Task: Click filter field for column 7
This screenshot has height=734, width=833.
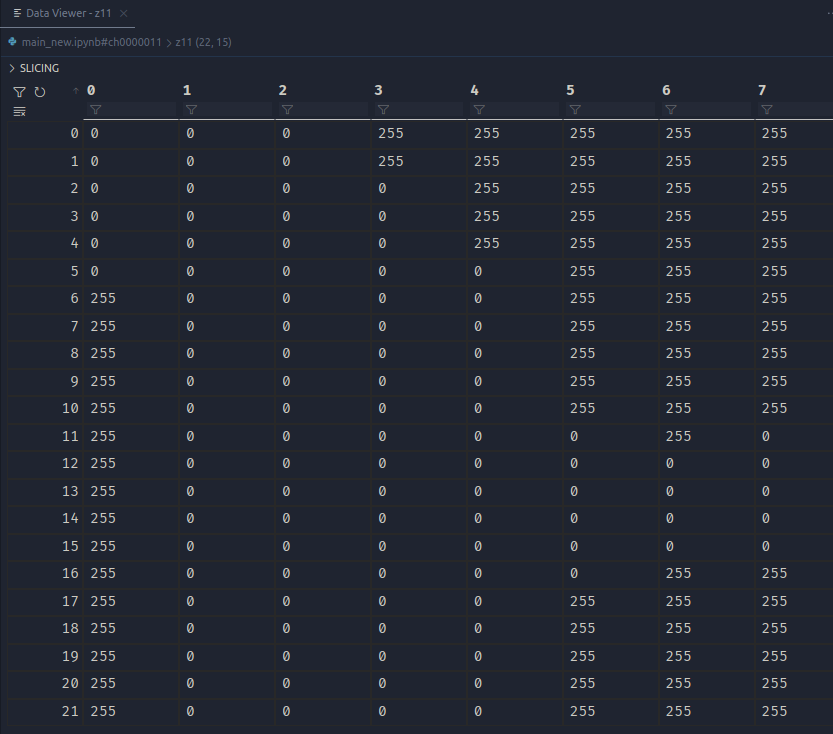Action: point(795,109)
